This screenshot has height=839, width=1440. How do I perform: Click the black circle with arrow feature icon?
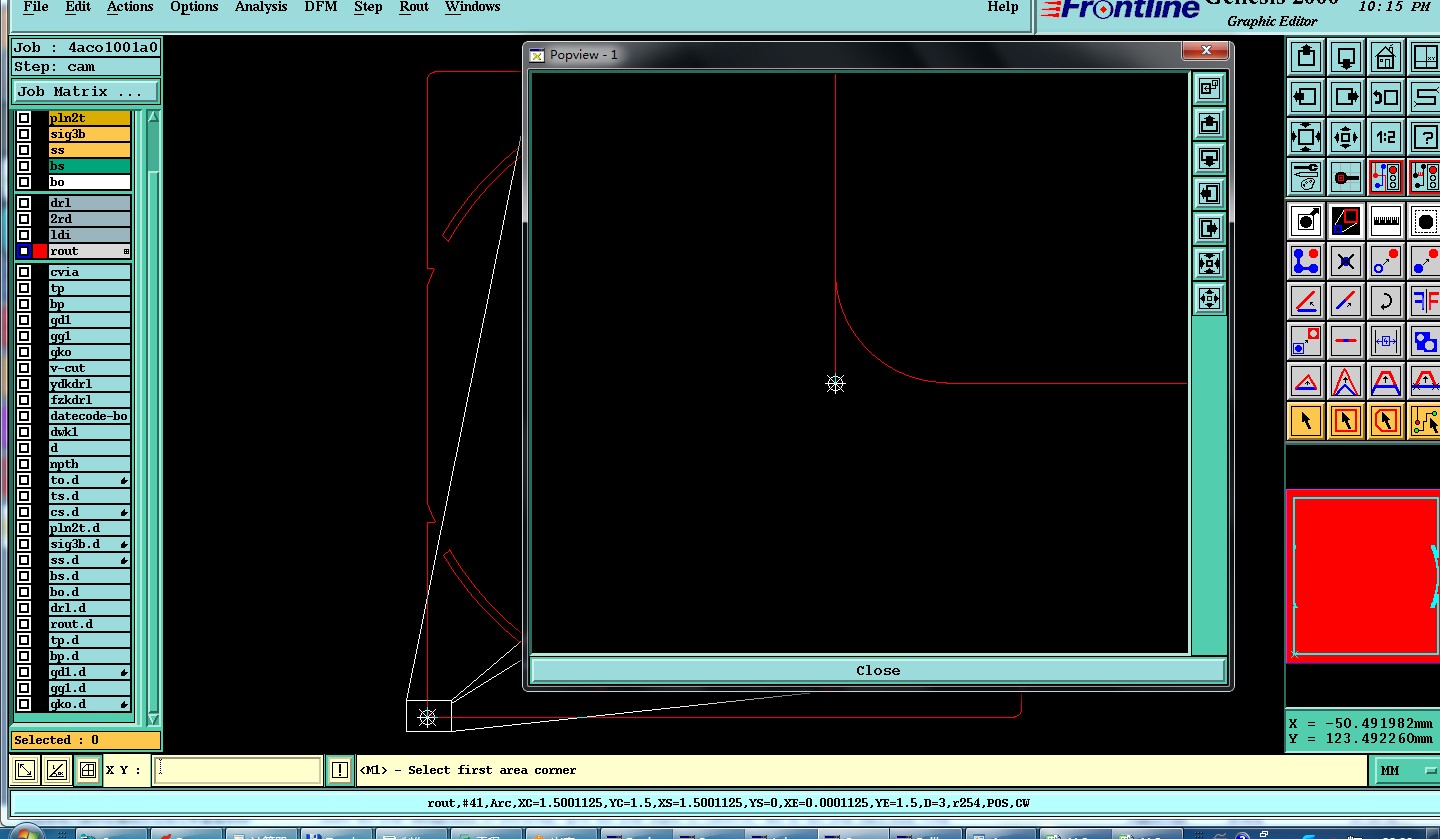(x=1306, y=221)
